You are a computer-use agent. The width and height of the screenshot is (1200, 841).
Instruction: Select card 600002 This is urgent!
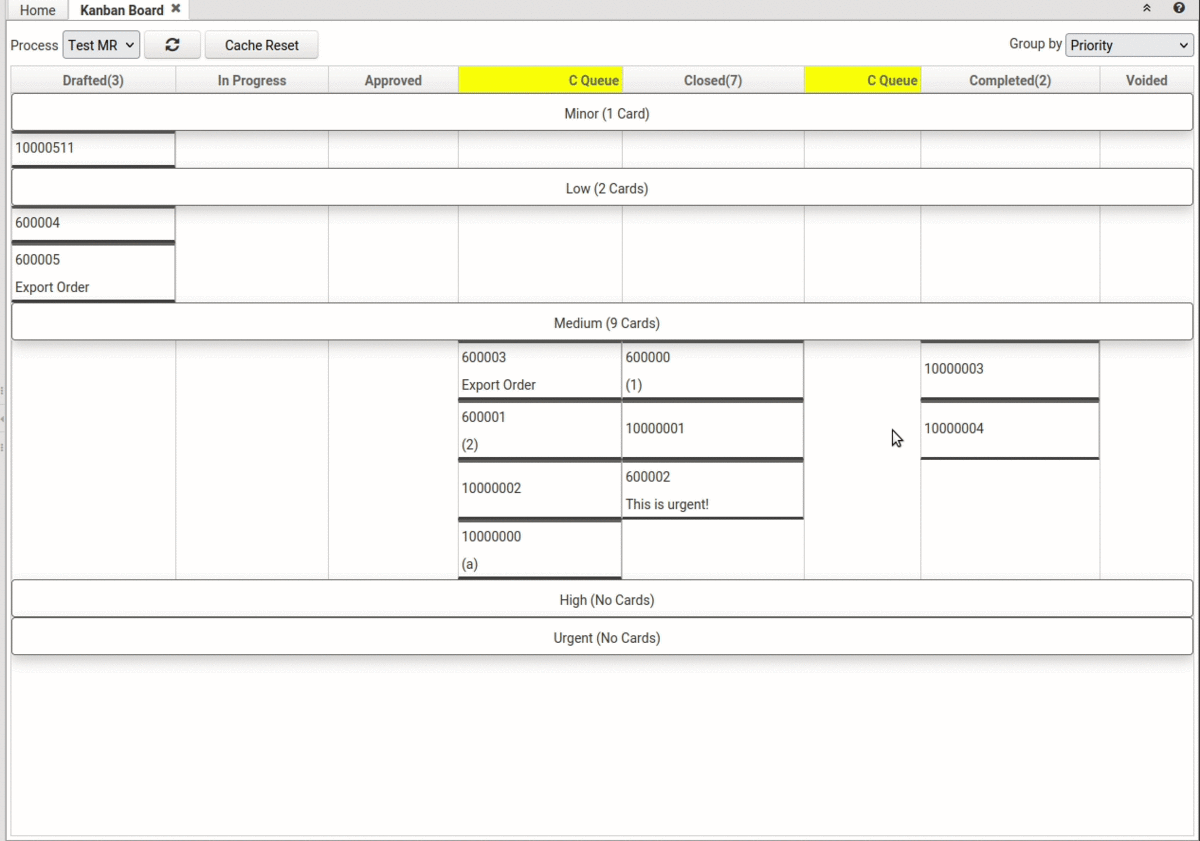pyautogui.click(x=712, y=490)
